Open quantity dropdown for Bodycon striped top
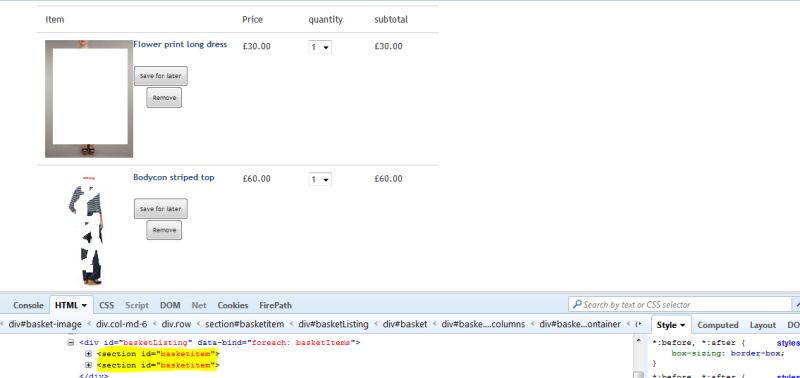Image resolution: width=800 pixels, height=378 pixels. tap(320, 180)
